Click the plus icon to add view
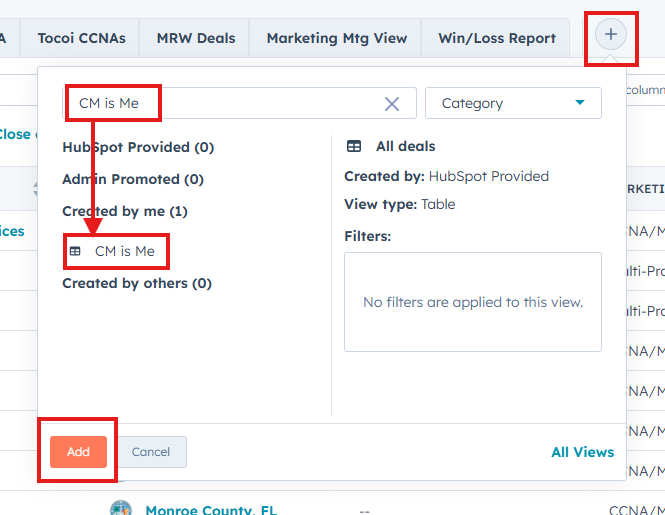Viewport: 665px width, 515px height. point(611,35)
